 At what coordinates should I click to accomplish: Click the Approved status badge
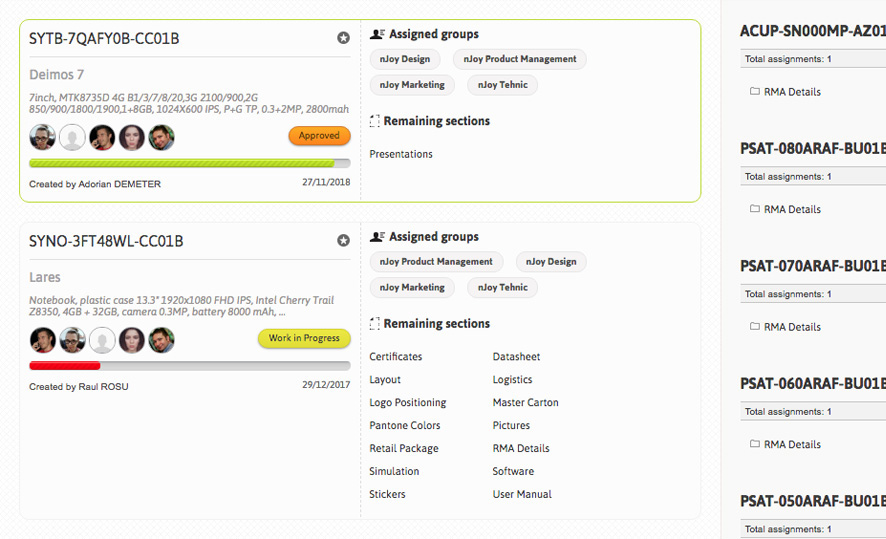point(319,136)
